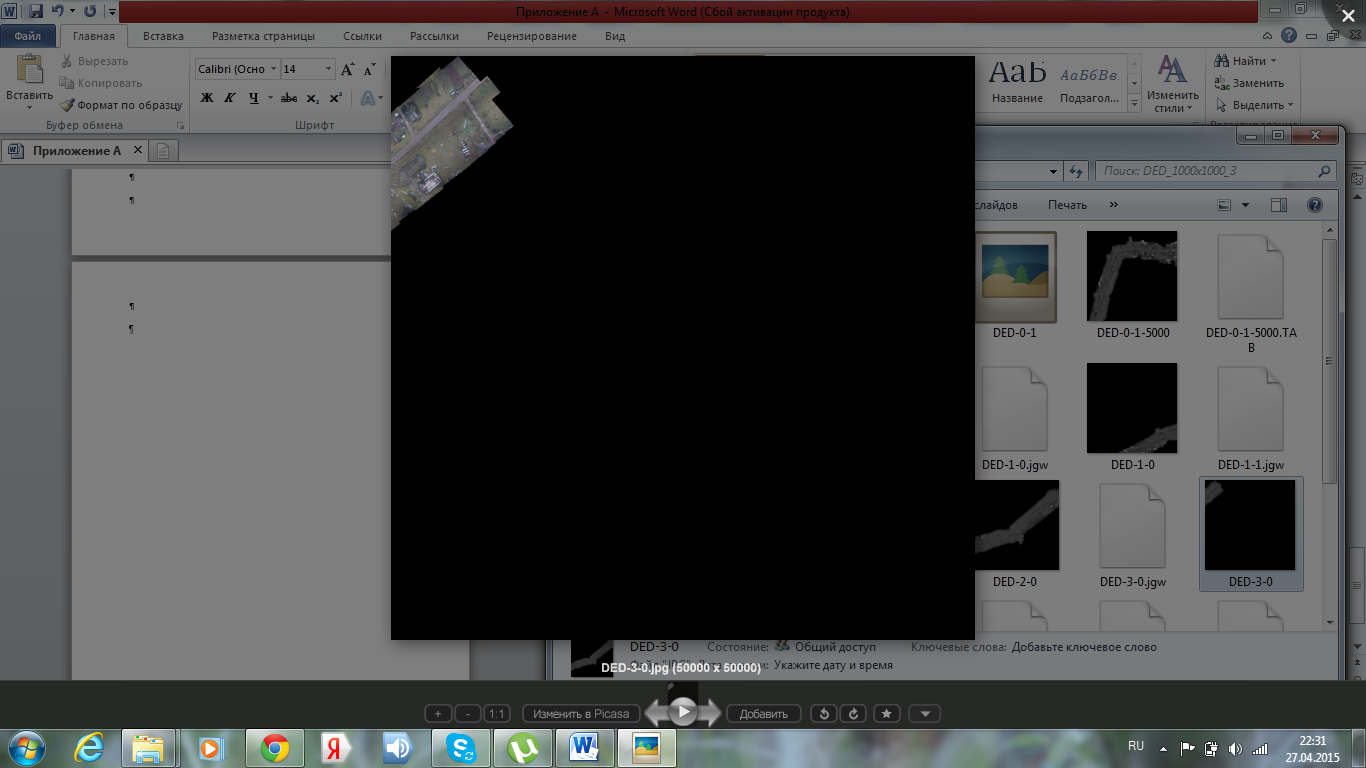
Task: Toggle strikethrough abc formatting
Action: [x=289, y=98]
